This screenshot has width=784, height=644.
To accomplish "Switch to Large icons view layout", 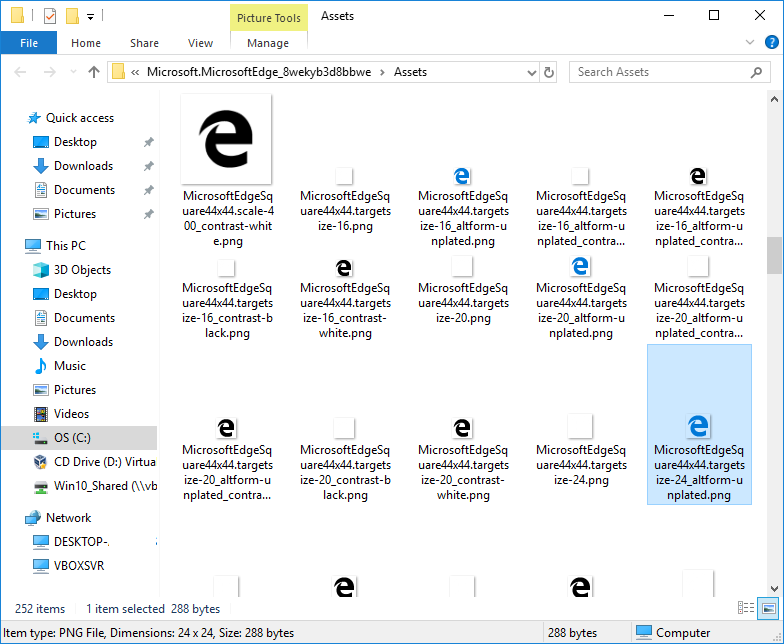I will 768,608.
